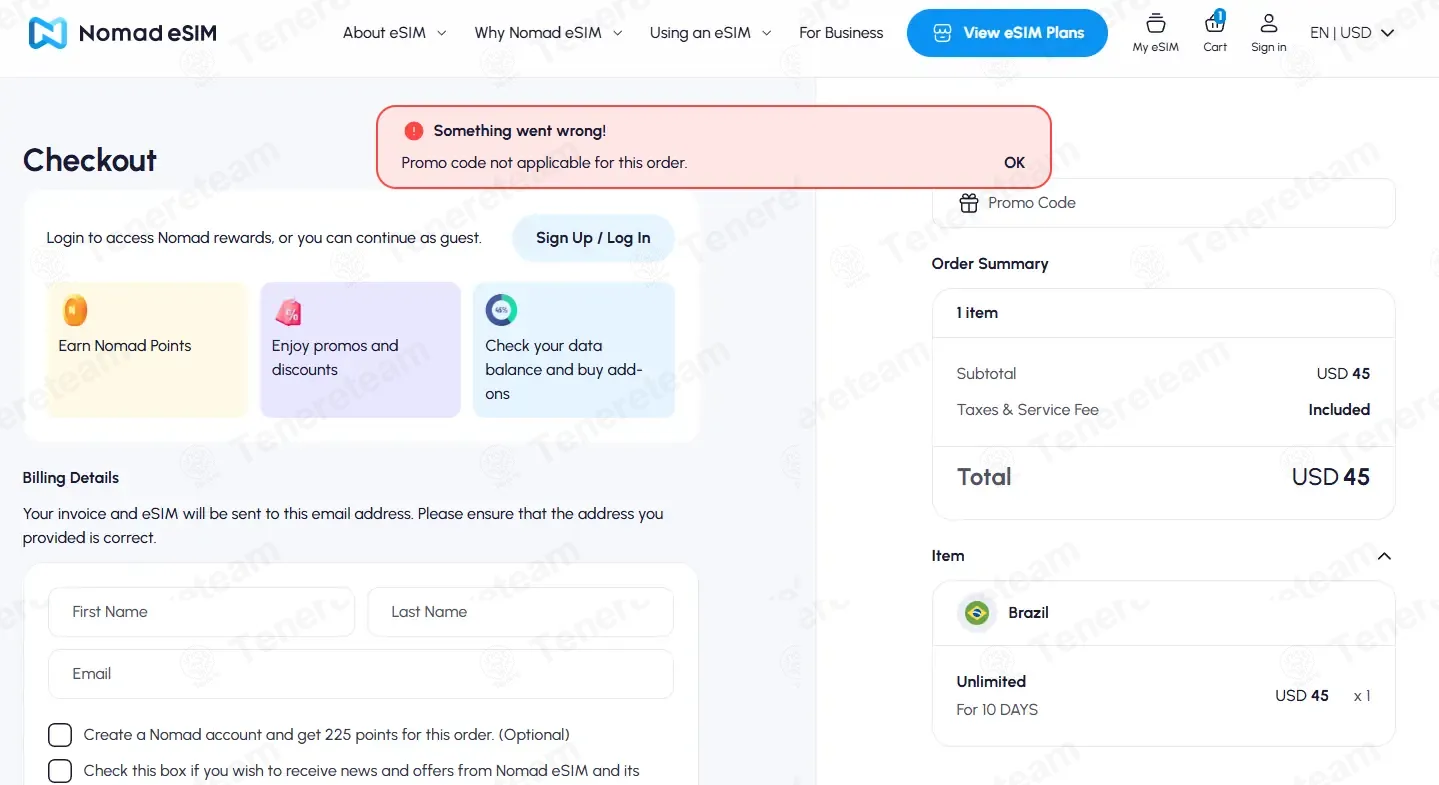Click the 'Promo code not applicable' message
This screenshot has width=1439, height=785.
pyautogui.click(x=544, y=162)
